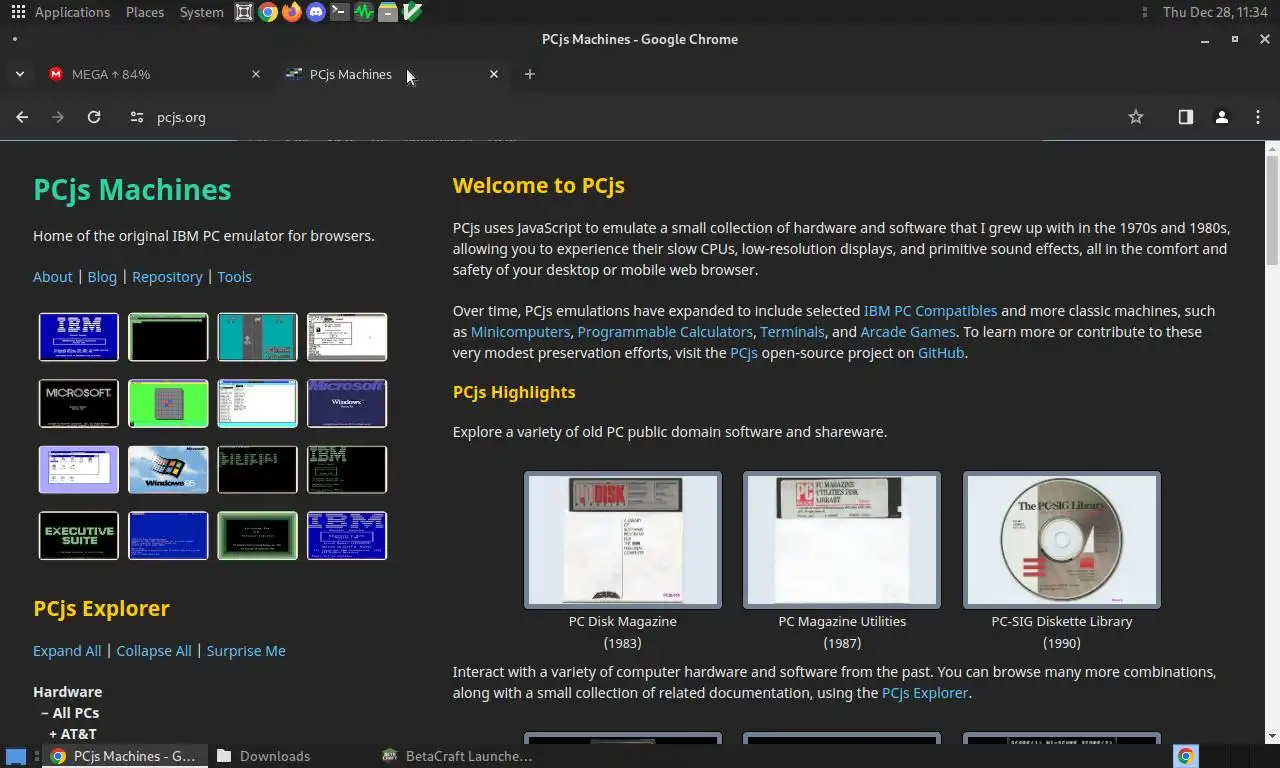This screenshot has height=768, width=1280.
Task: Open the PC Disk Magazine thumbnail
Action: tap(623, 540)
